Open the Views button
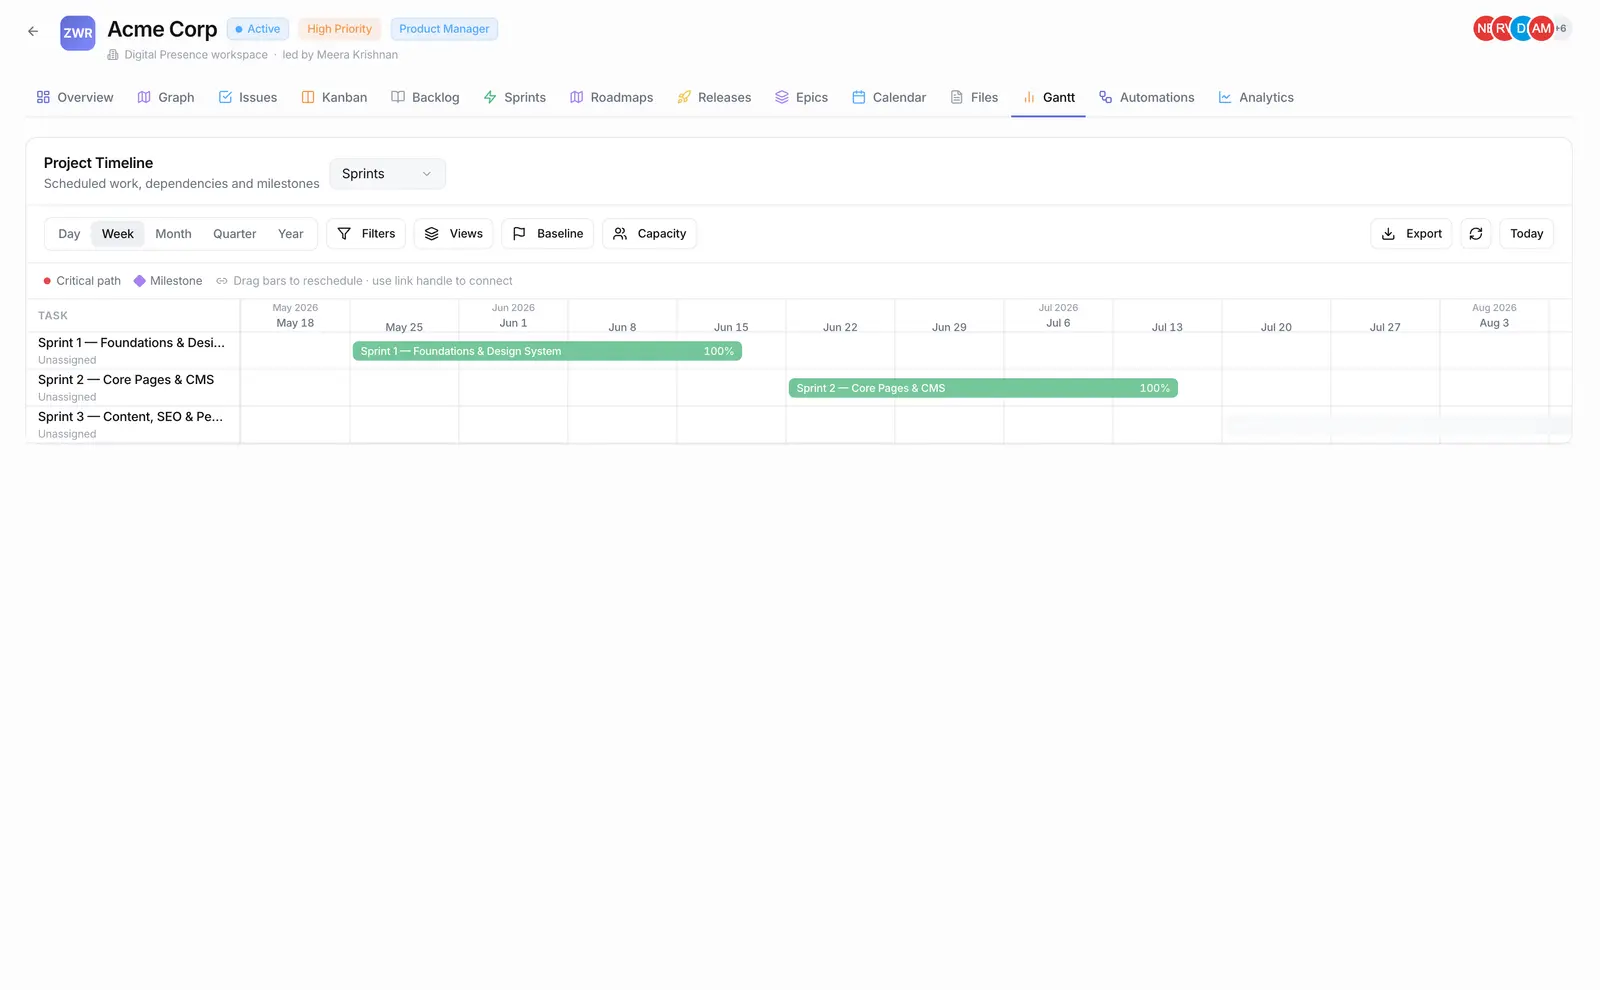Image resolution: width=1600 pixels, height=990 pixels. [x=453, y=234]
